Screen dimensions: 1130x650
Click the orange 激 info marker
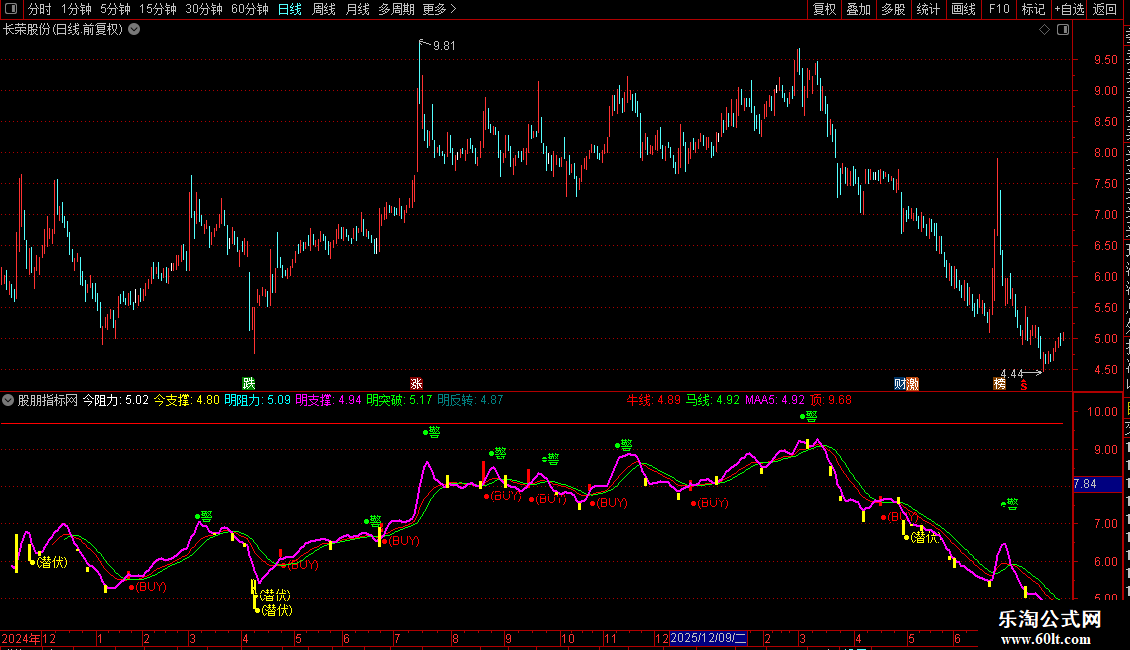point(912,383)
